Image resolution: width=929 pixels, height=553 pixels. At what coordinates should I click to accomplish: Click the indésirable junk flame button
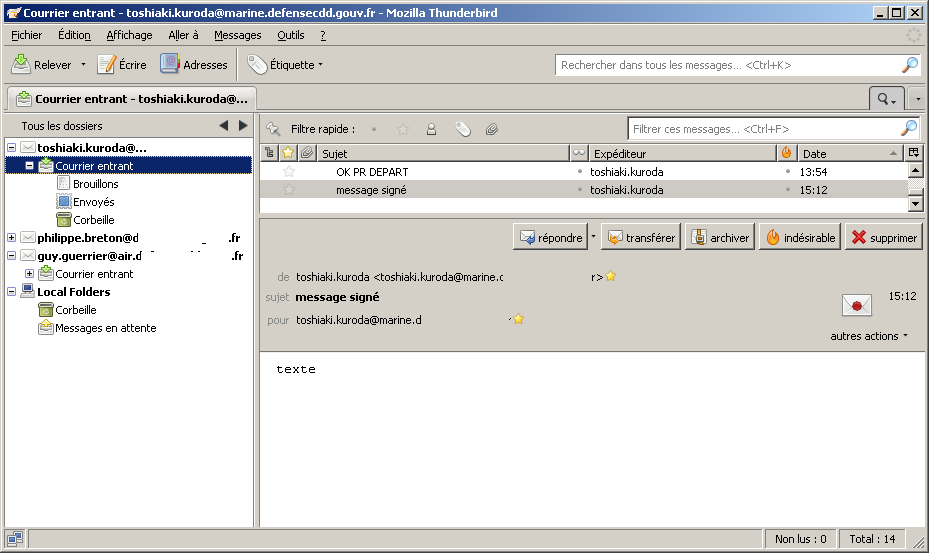click(x=799, y=238)
